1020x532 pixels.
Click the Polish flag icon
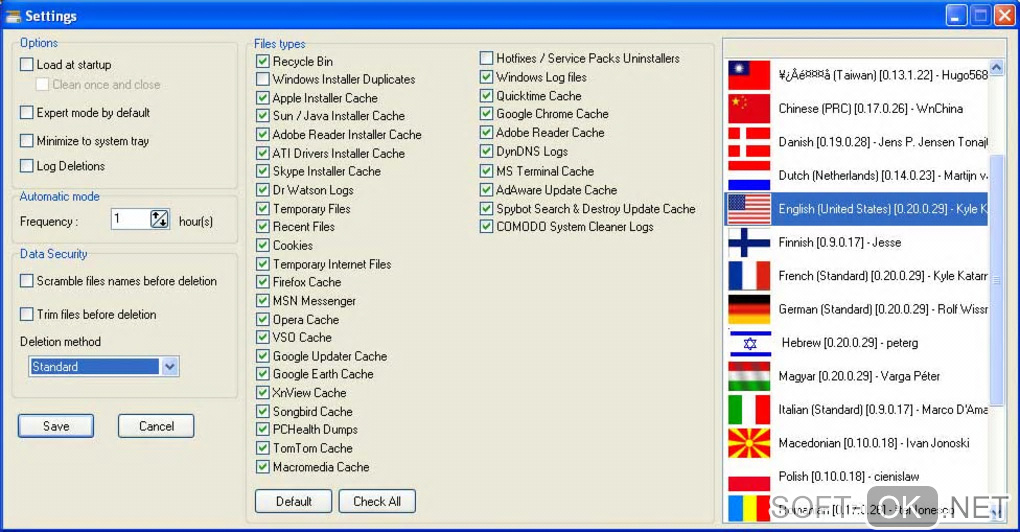pyautogui.click(x=749, y=477)
